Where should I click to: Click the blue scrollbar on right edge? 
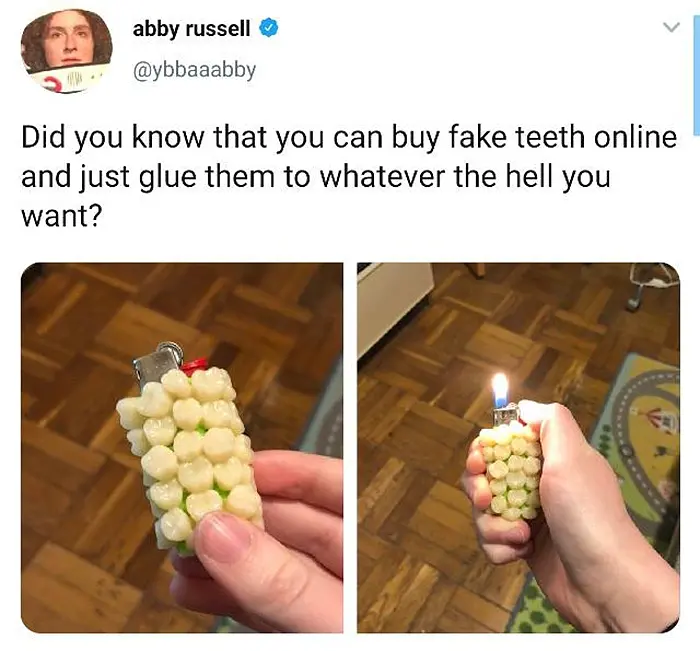pos(696,68)
